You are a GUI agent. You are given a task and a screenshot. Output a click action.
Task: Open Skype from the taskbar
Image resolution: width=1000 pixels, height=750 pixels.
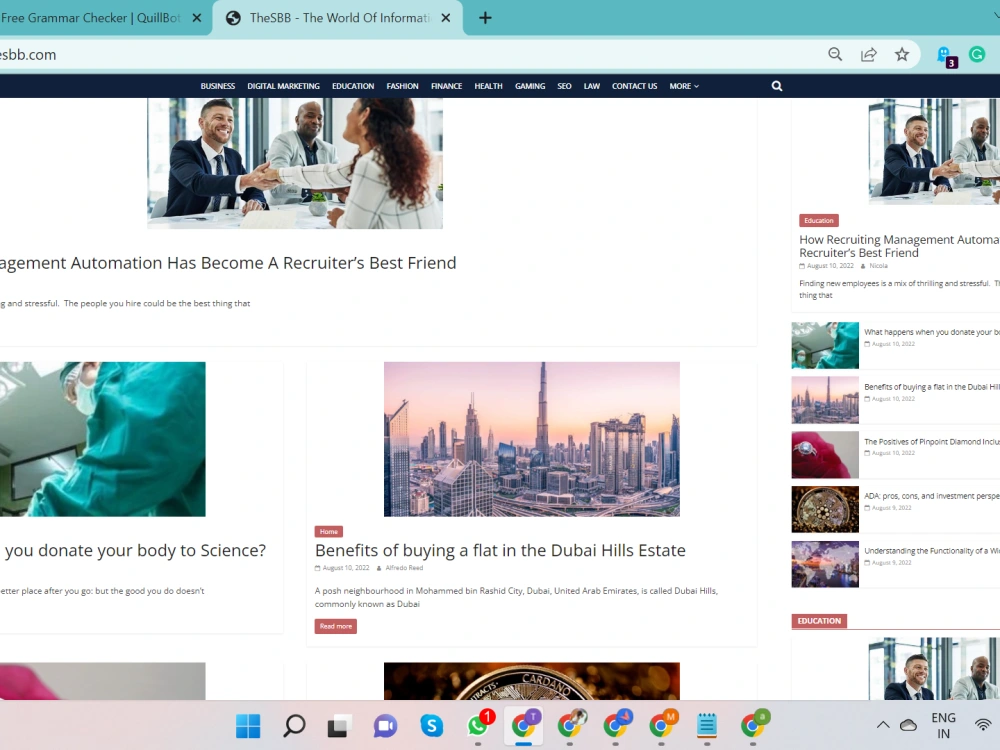[432, 726]
